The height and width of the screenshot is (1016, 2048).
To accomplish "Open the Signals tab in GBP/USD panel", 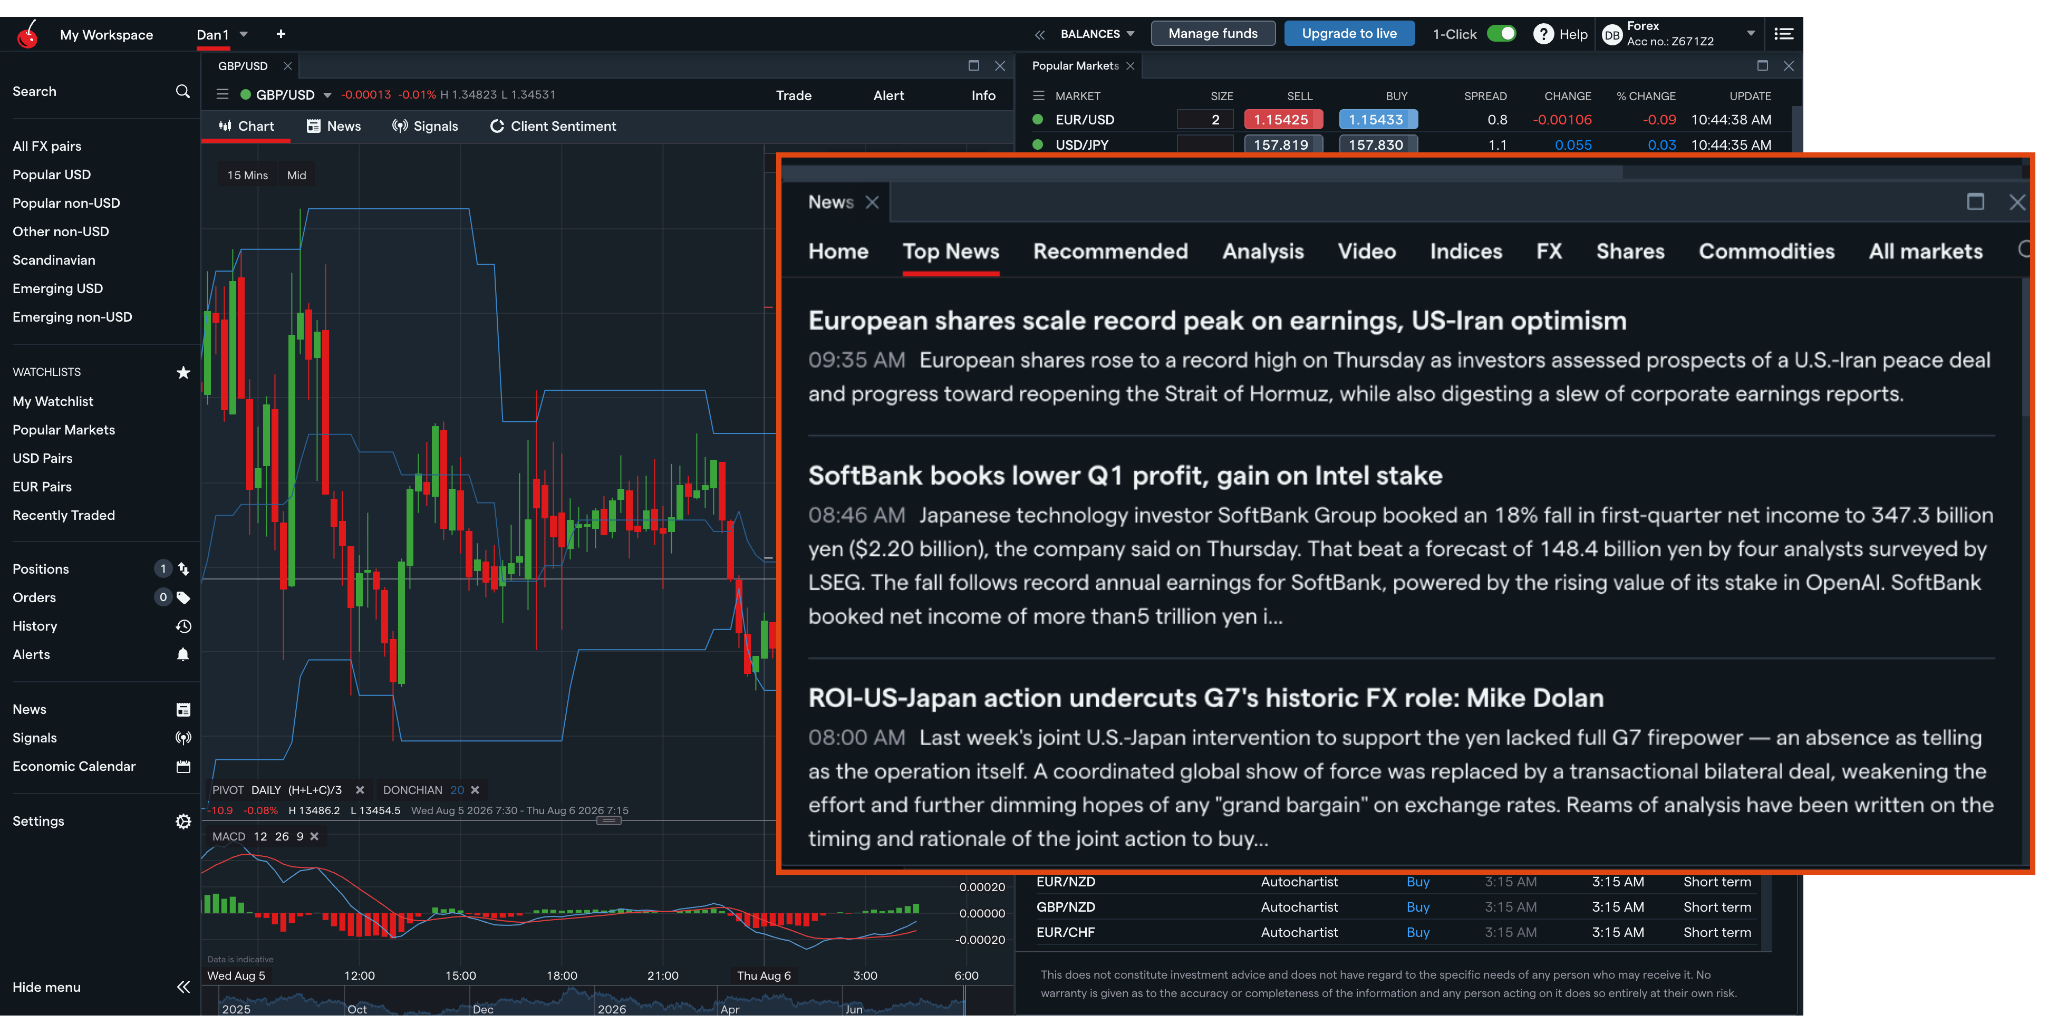I will pyautogui.click(x=425, y=126).
